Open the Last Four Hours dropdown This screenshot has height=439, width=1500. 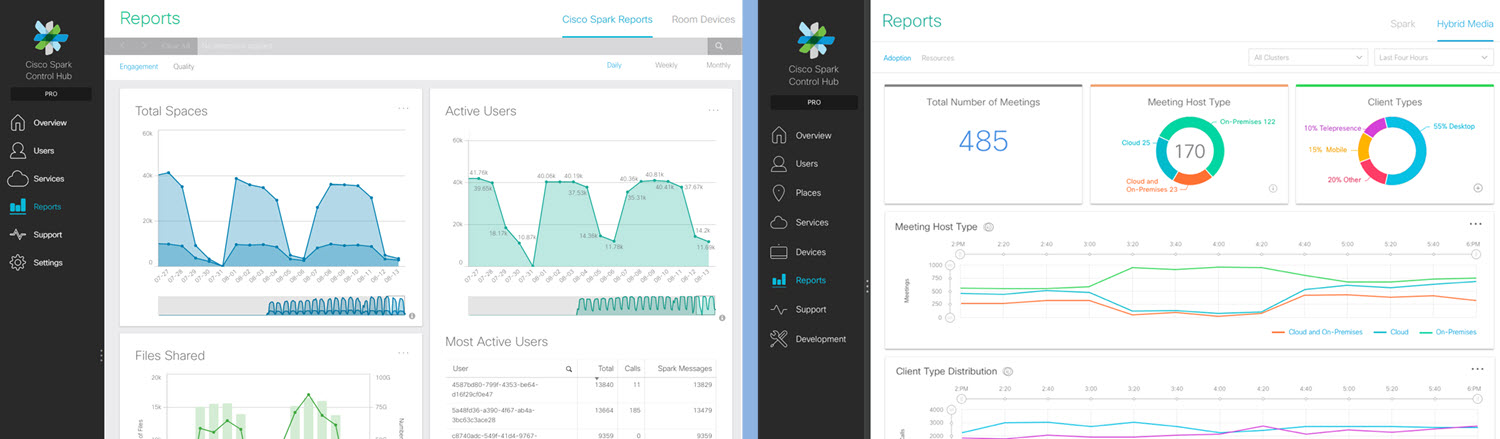coord(1431,58)
